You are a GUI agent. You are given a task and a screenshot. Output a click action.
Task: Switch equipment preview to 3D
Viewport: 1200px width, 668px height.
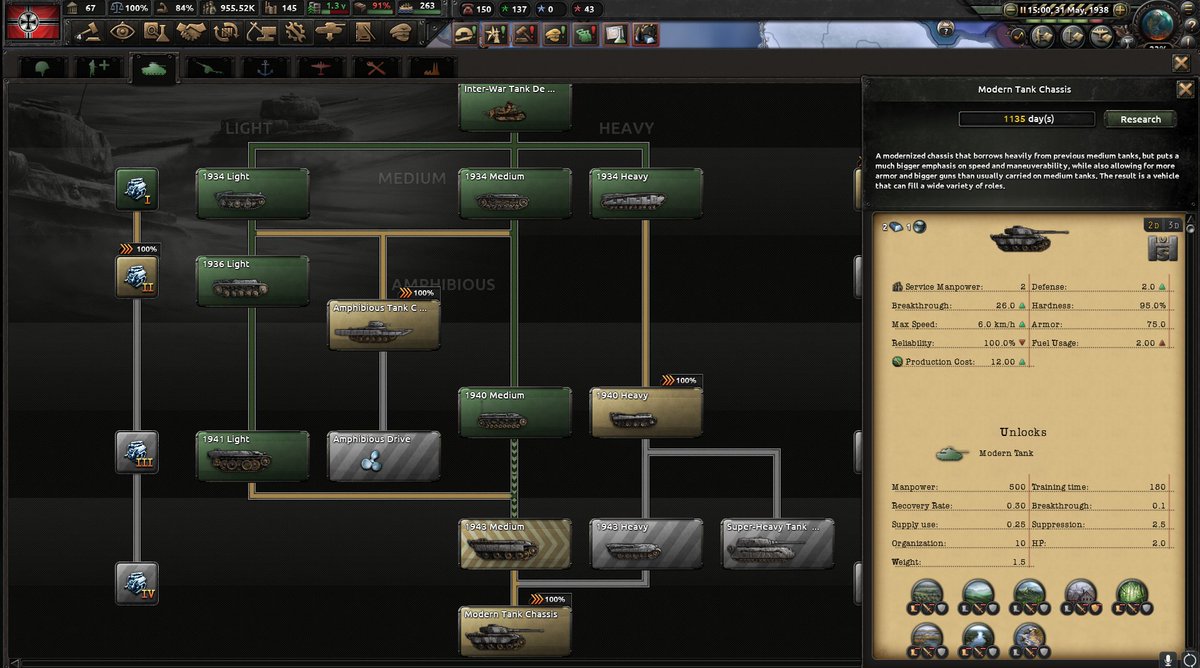[x=1173, y=226]
